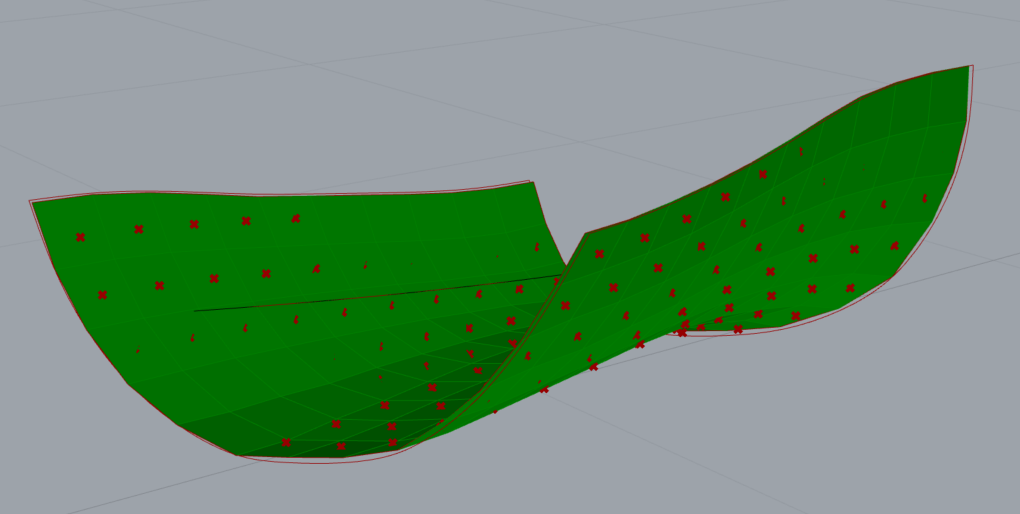Select the leftmost red X in the left surface's top row

(80, 237)
